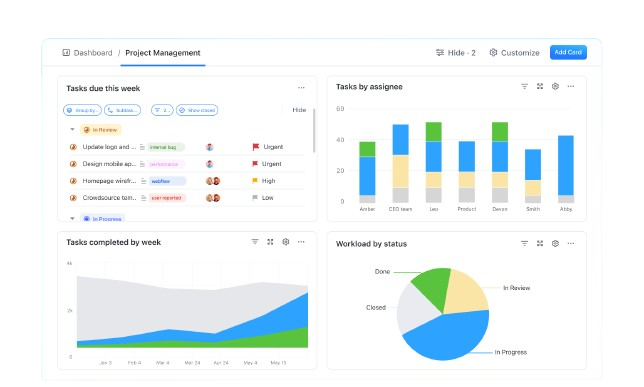
Task: Click status icon of Design mobile app task
Action: pyautogui.click(x=73, y=164)
